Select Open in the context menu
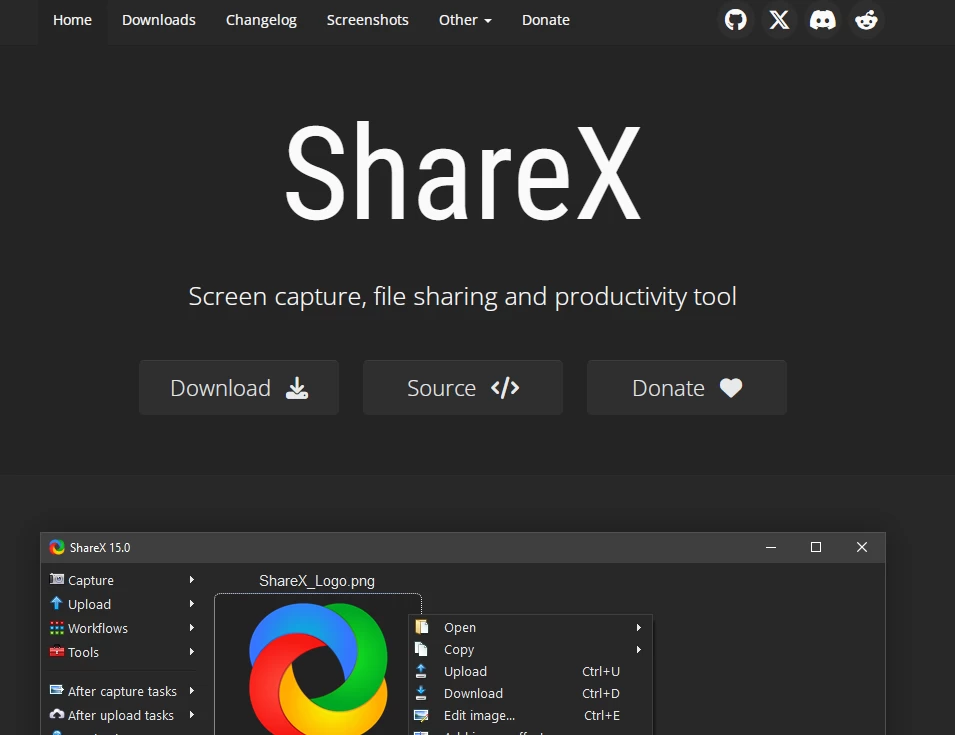This screenshot has height=735, width=955. 530,627
